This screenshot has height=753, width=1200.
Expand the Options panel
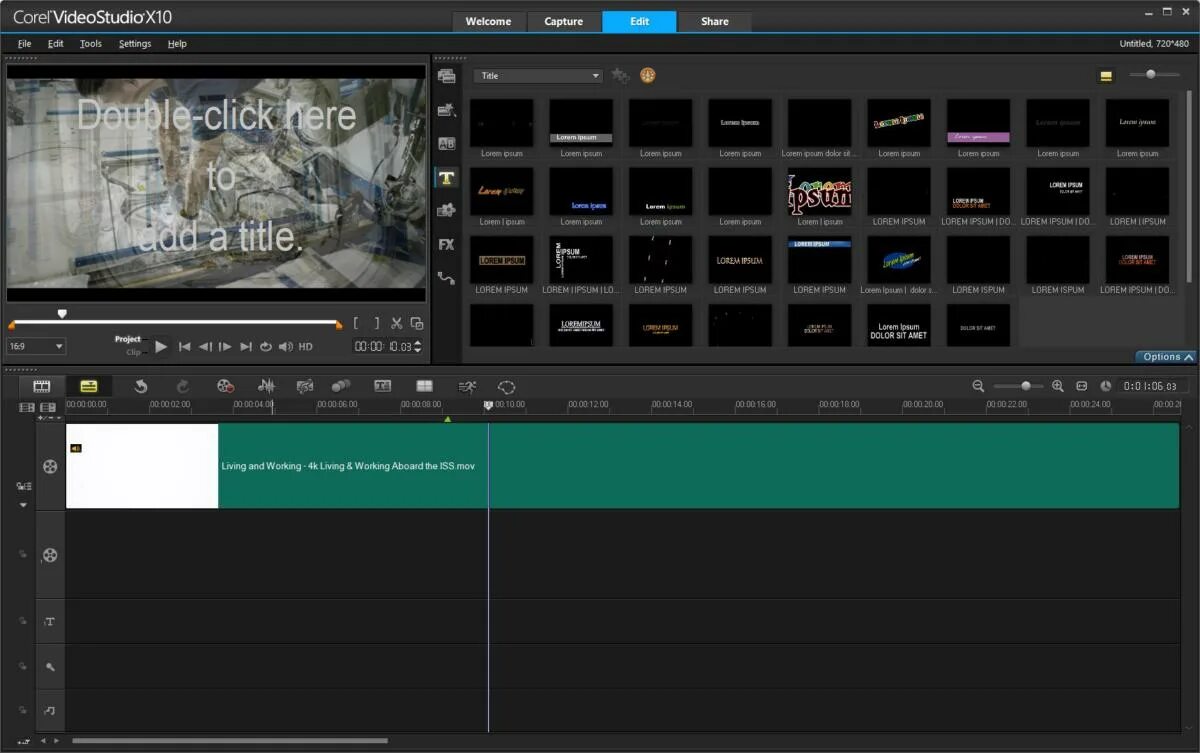pos(1166,357)
